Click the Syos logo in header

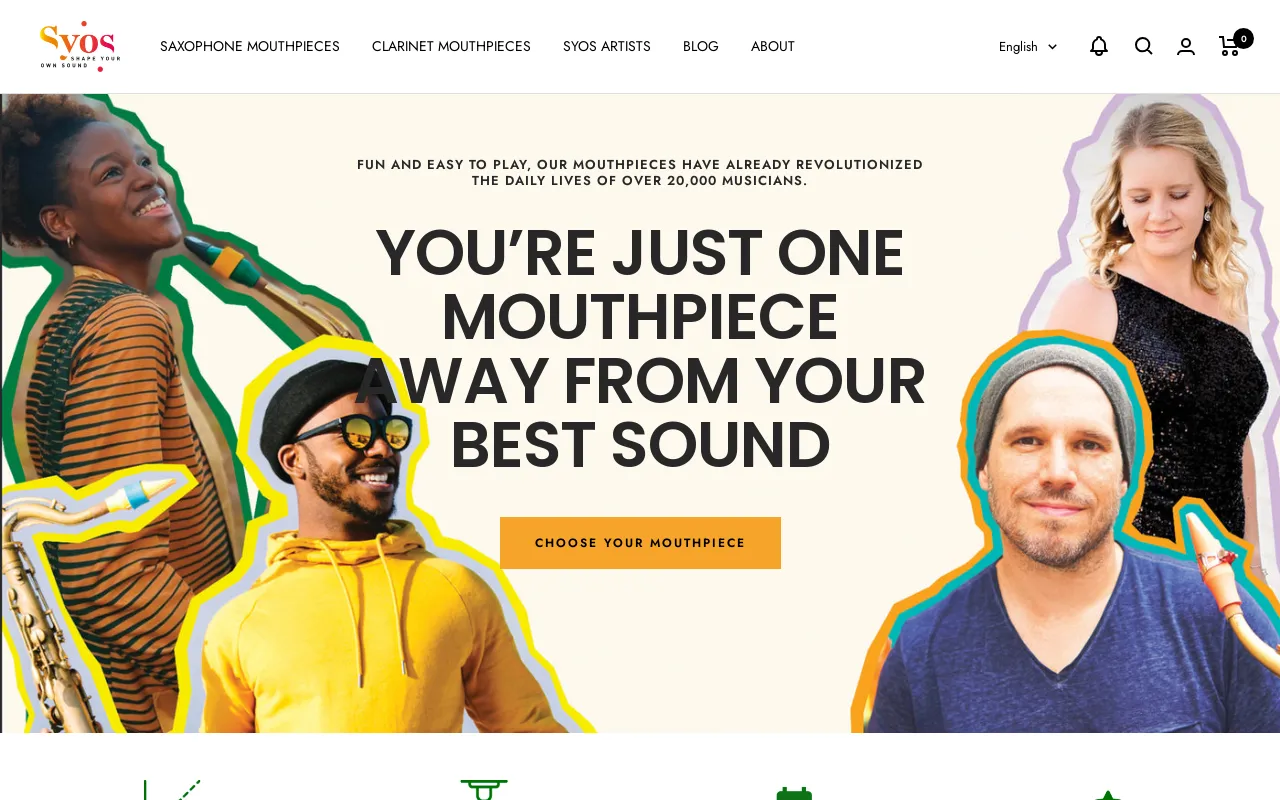click(80, 46)
